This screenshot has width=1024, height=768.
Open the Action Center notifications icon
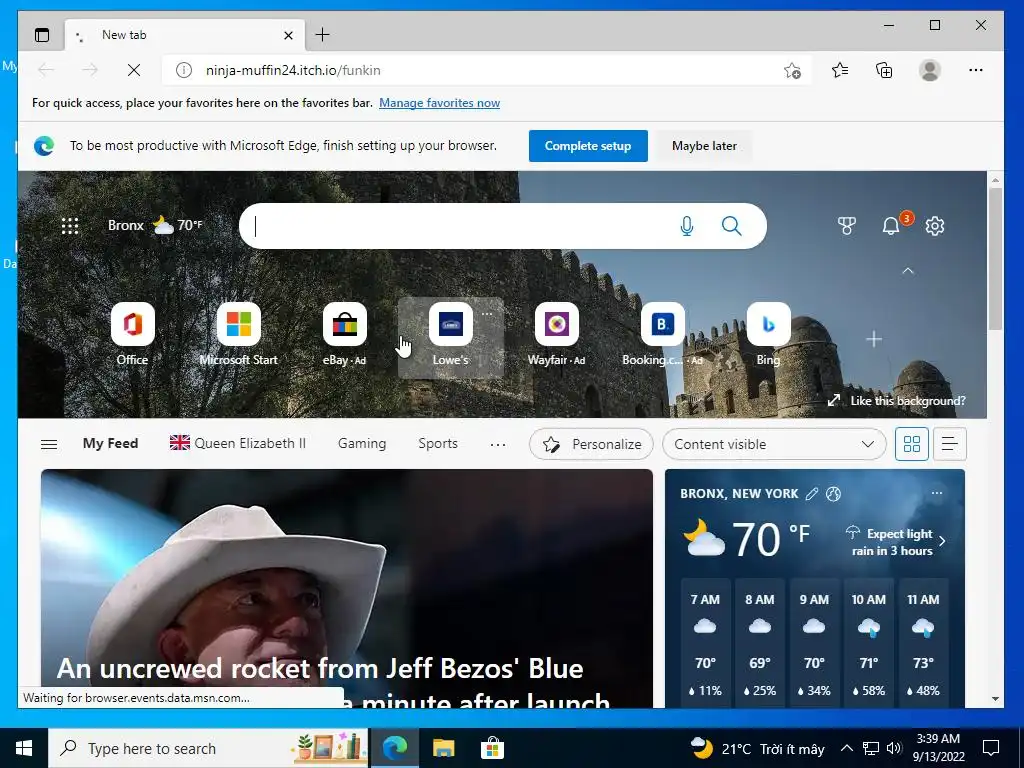coord(991,748)
